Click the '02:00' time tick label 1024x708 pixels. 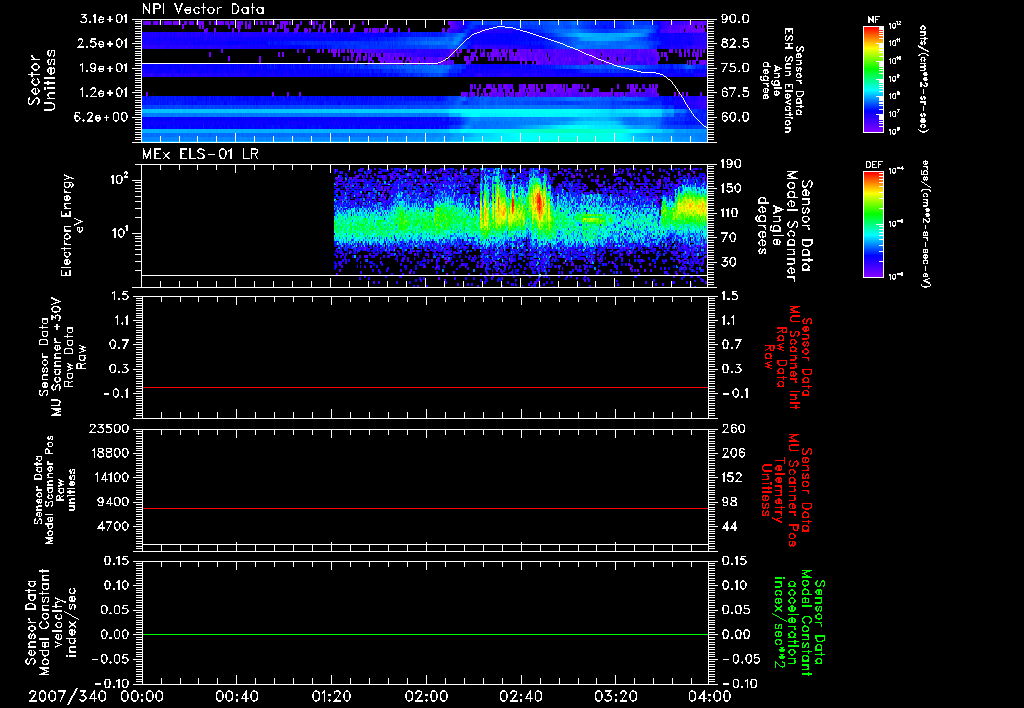click(x=426, y=696)
